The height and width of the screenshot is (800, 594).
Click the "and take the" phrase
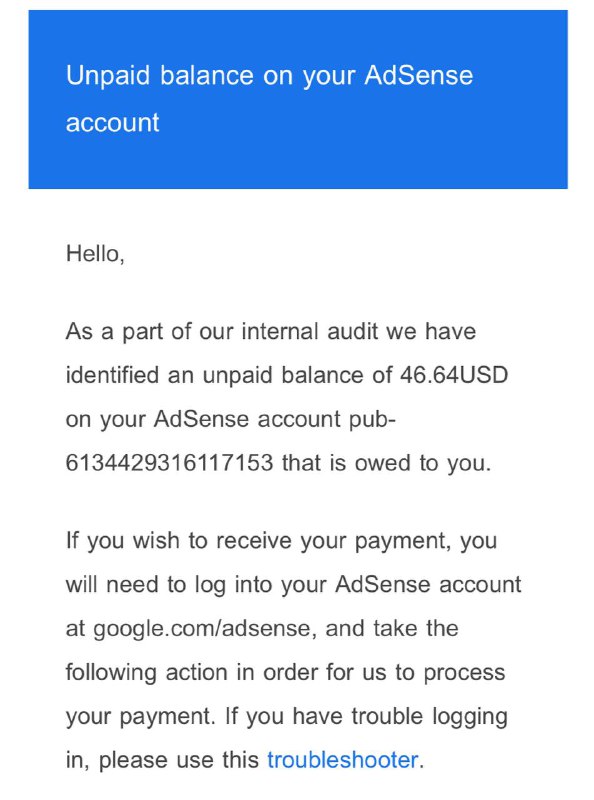(x=391, y=628)
